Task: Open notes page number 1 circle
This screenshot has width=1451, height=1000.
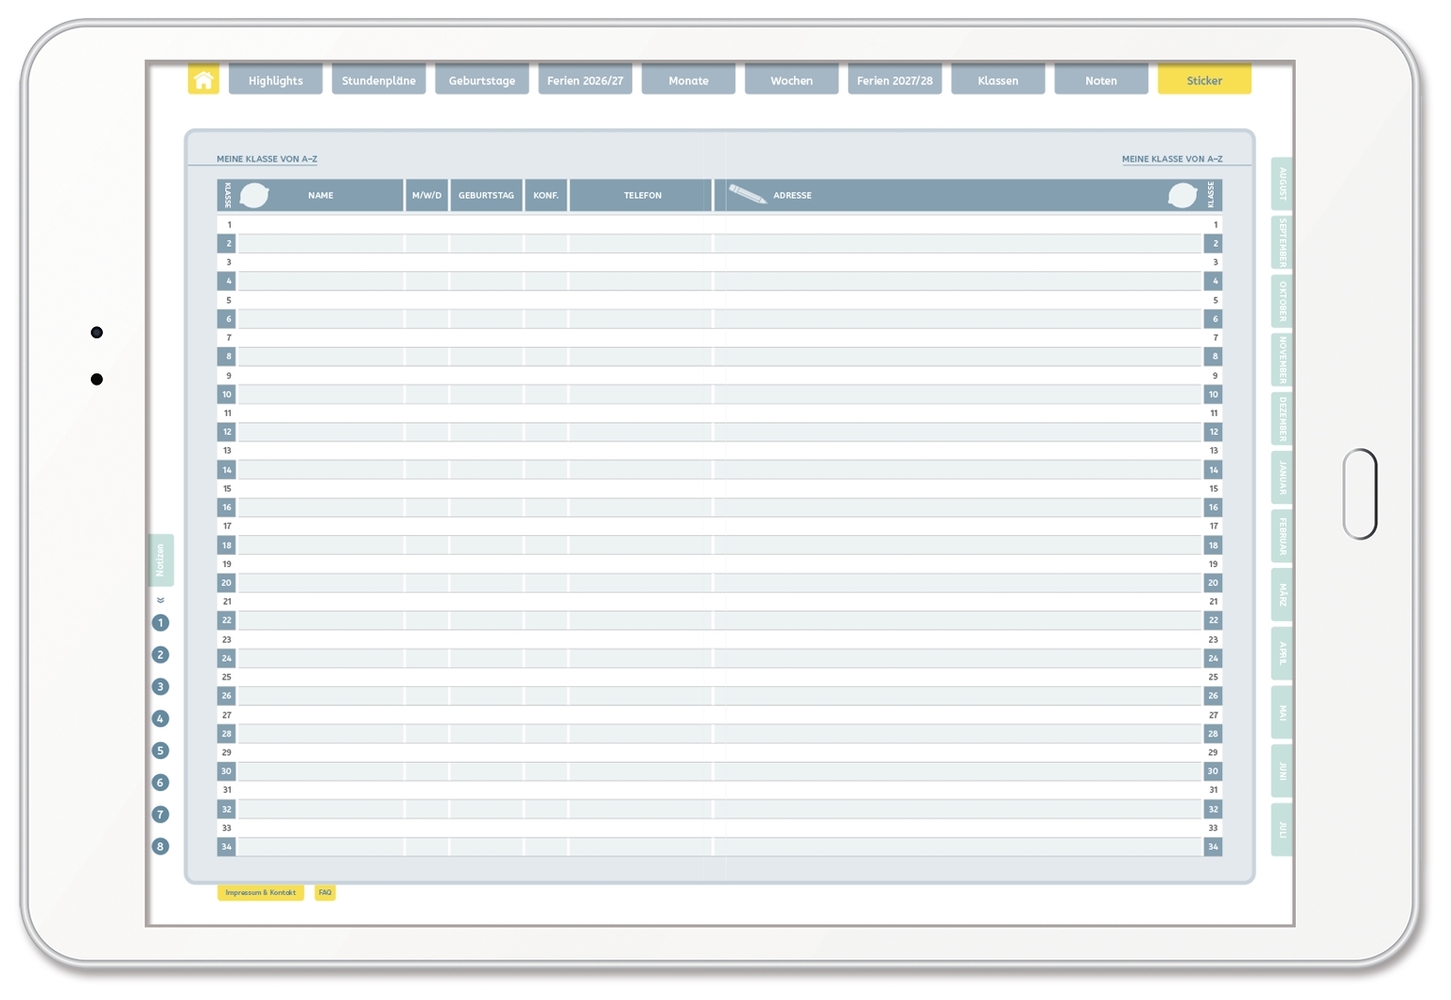Action: click(160, 623)
